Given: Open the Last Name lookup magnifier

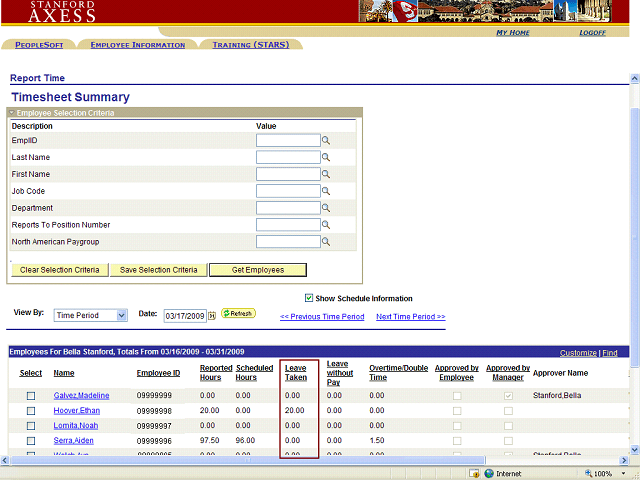Looking at the screenshot, I should click(325, 158).
